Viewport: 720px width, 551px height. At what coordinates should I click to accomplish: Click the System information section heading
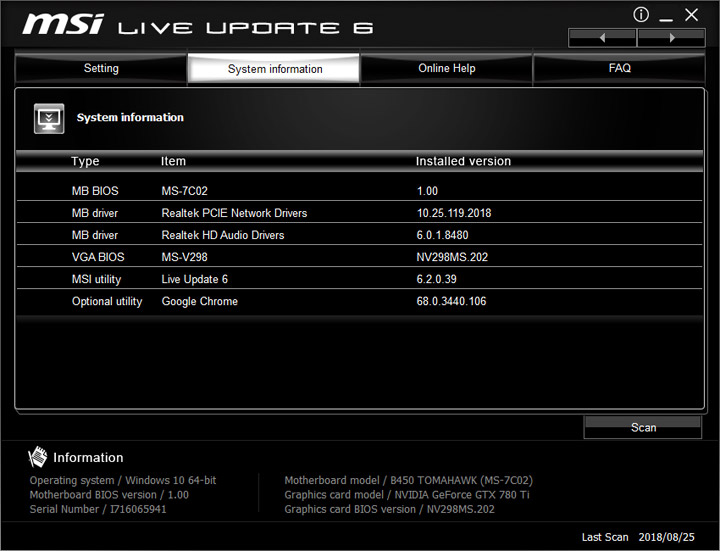click(130, 118)
